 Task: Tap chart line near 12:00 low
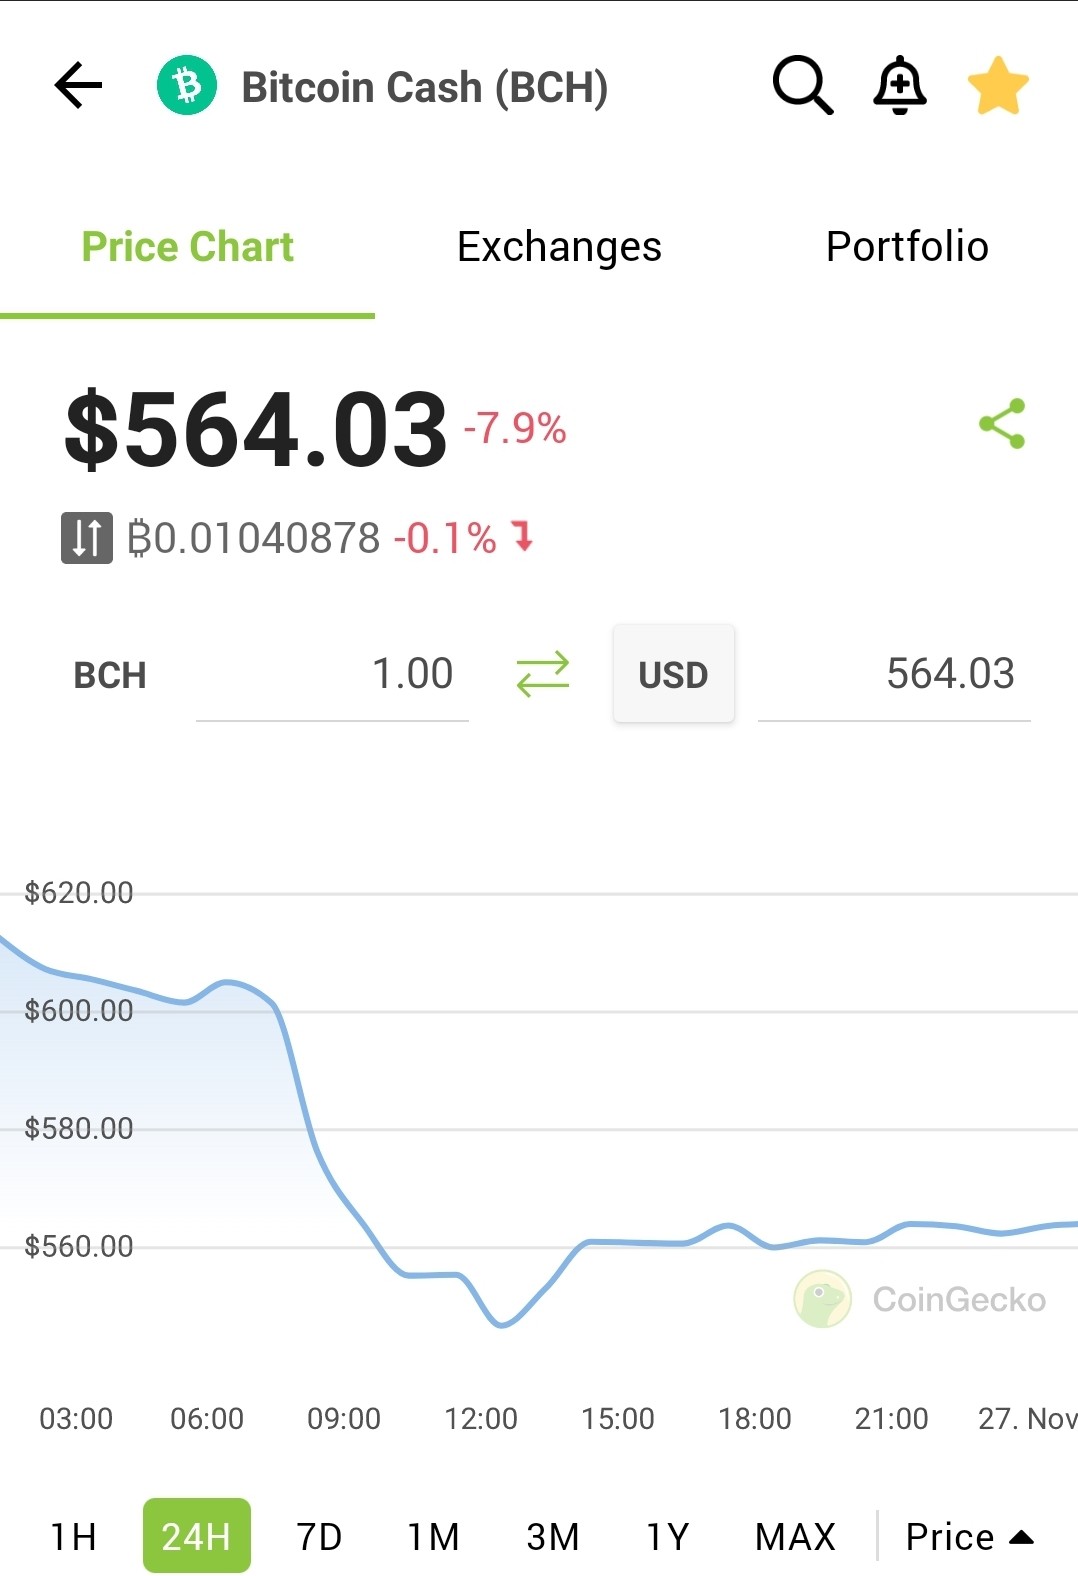click(x=502, y=1324)
